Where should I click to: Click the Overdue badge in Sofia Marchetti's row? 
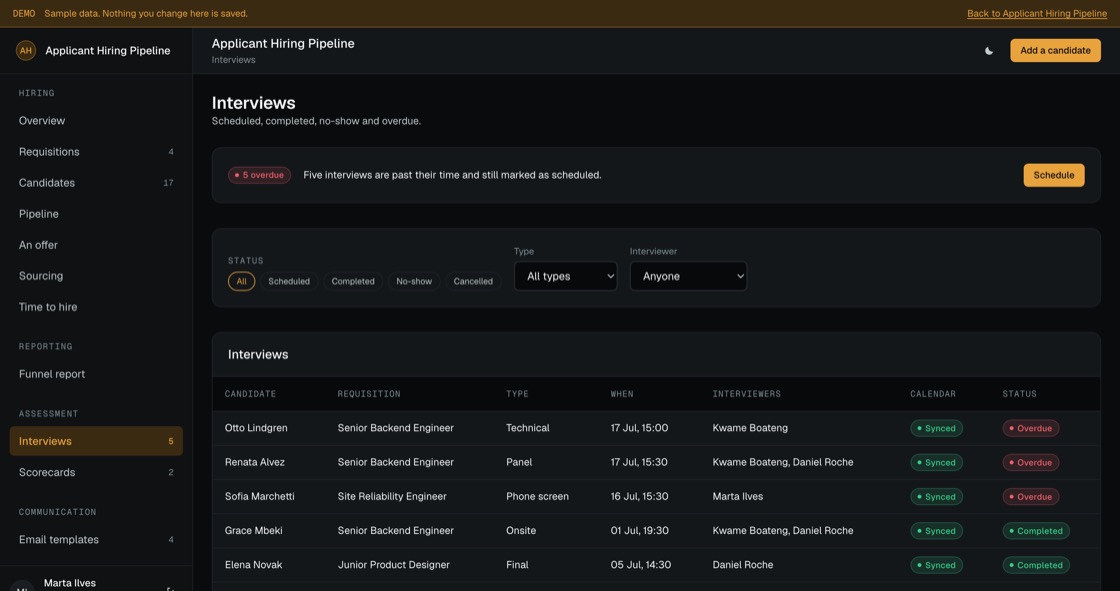(x=1031, y=497)
